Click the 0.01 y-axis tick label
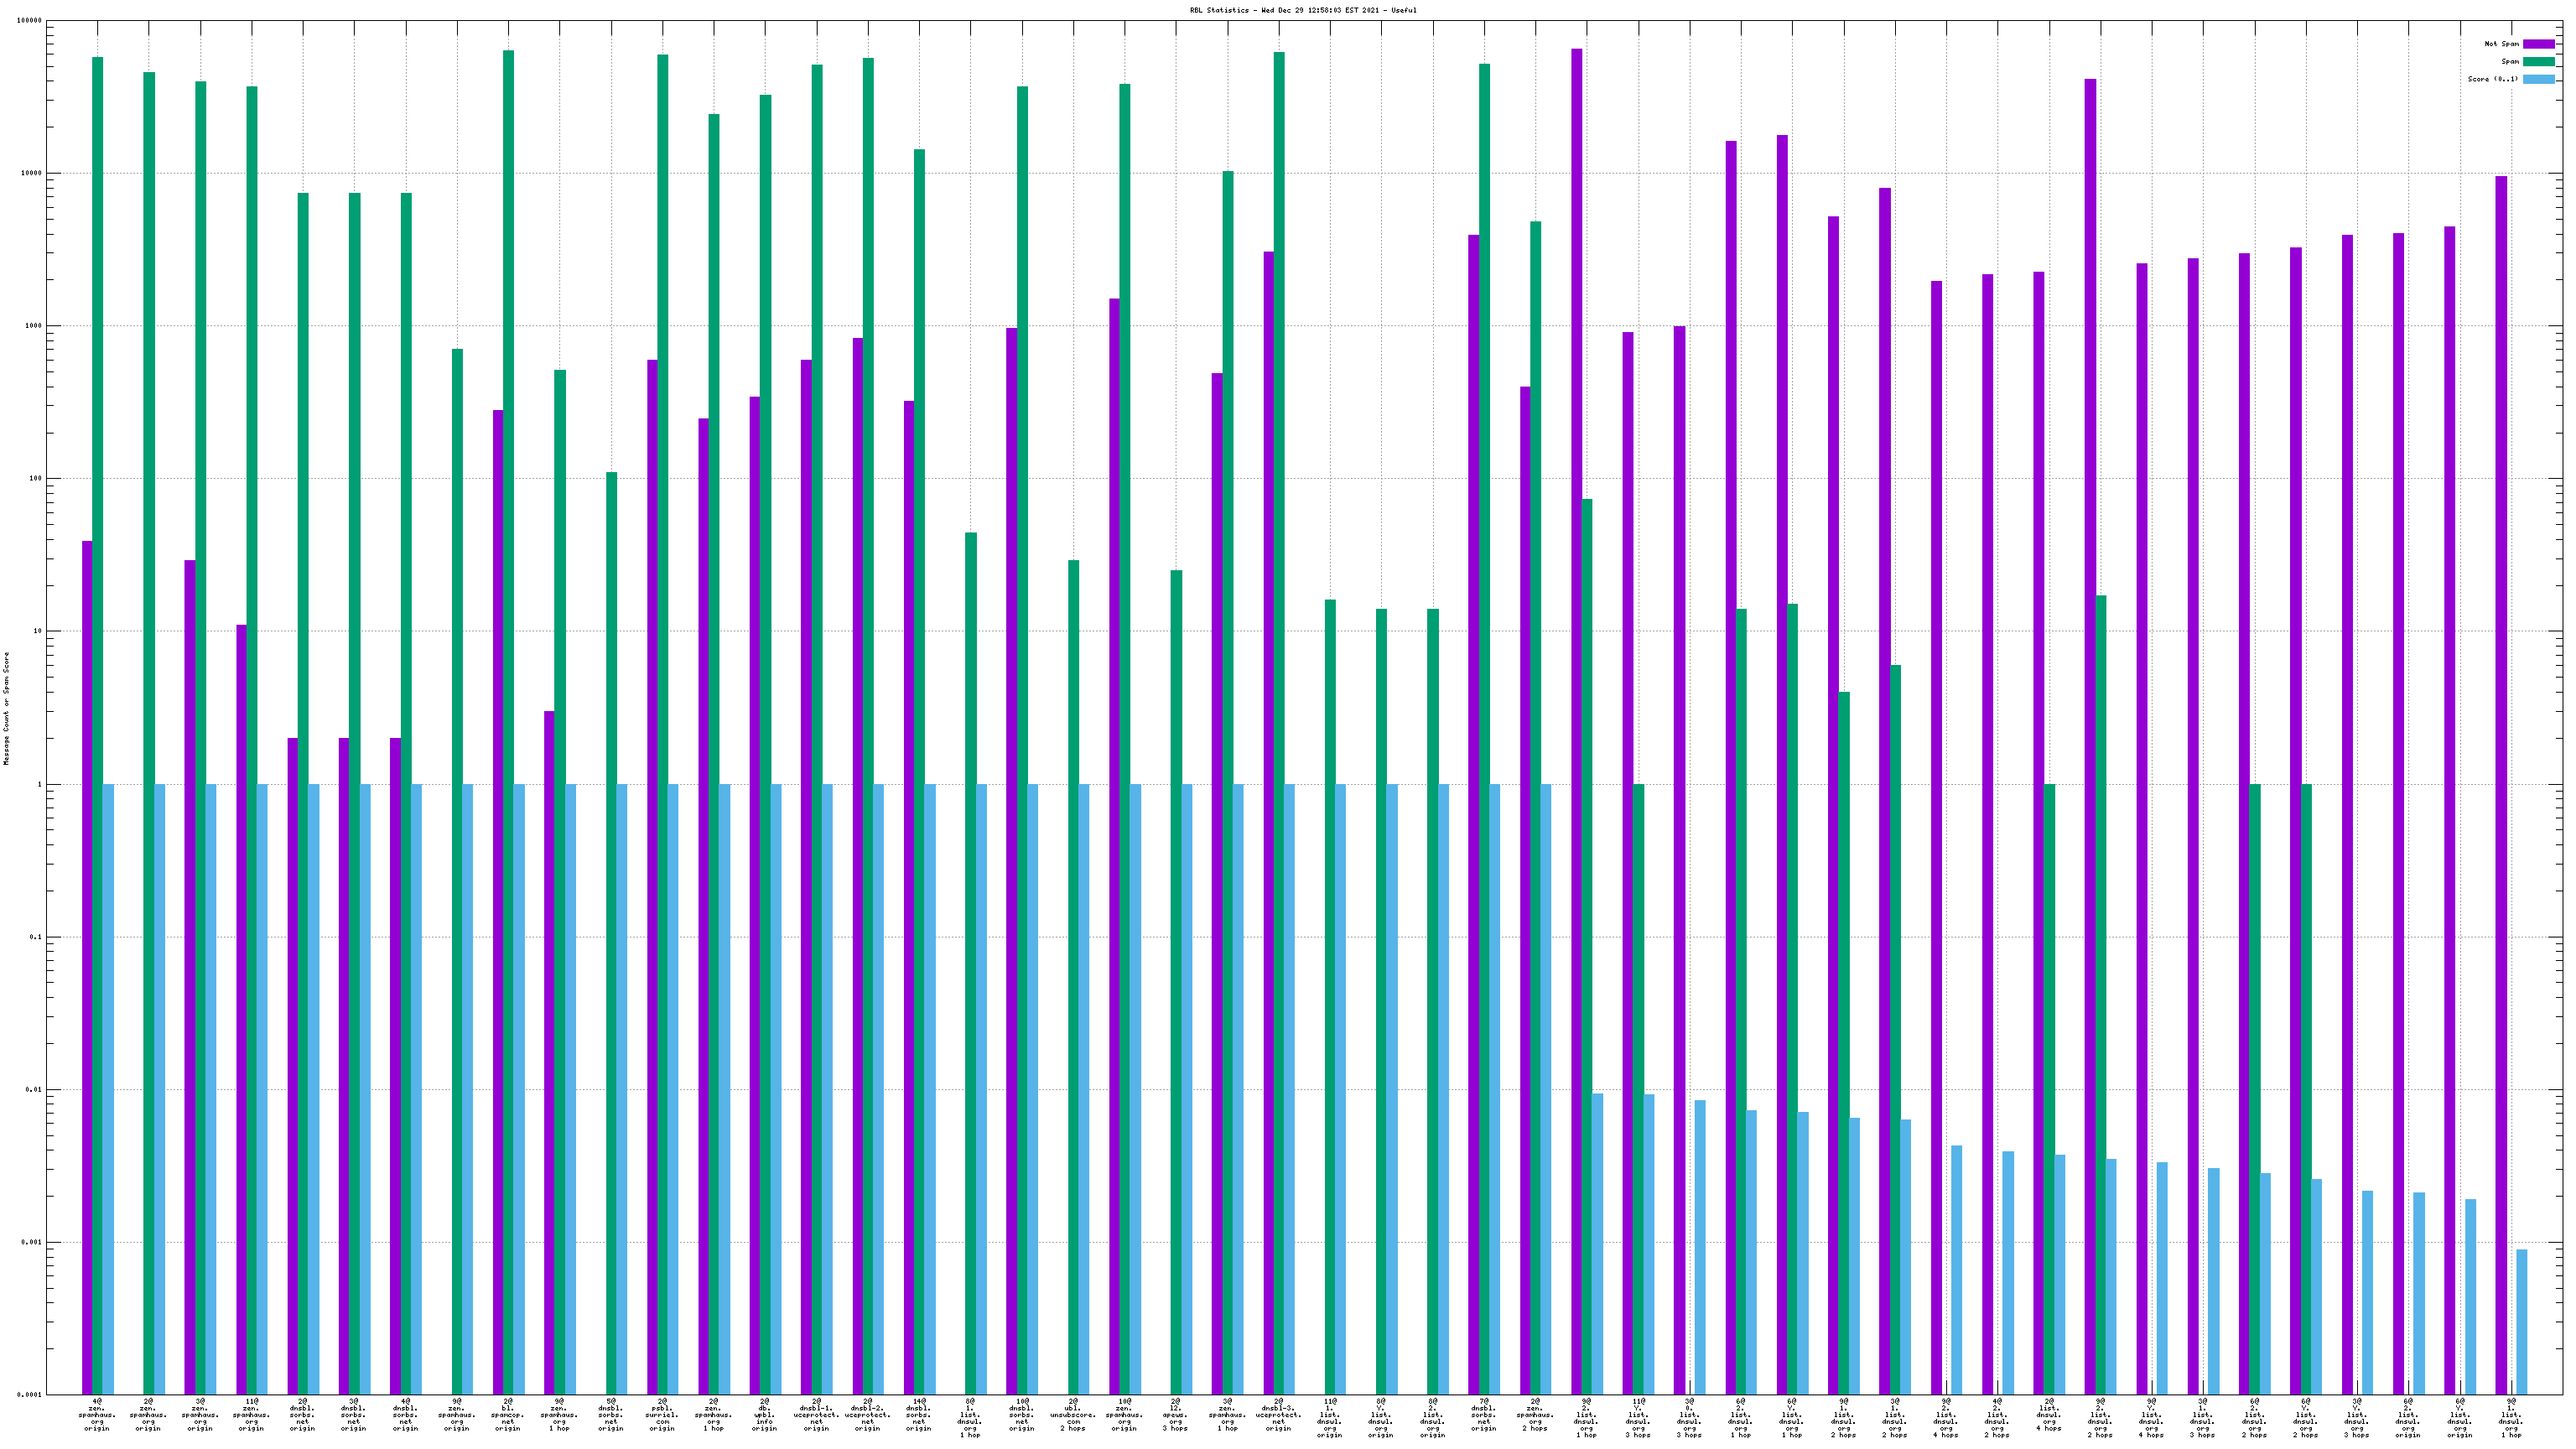This screenshot has height=1449, width=2576. 34,1090
